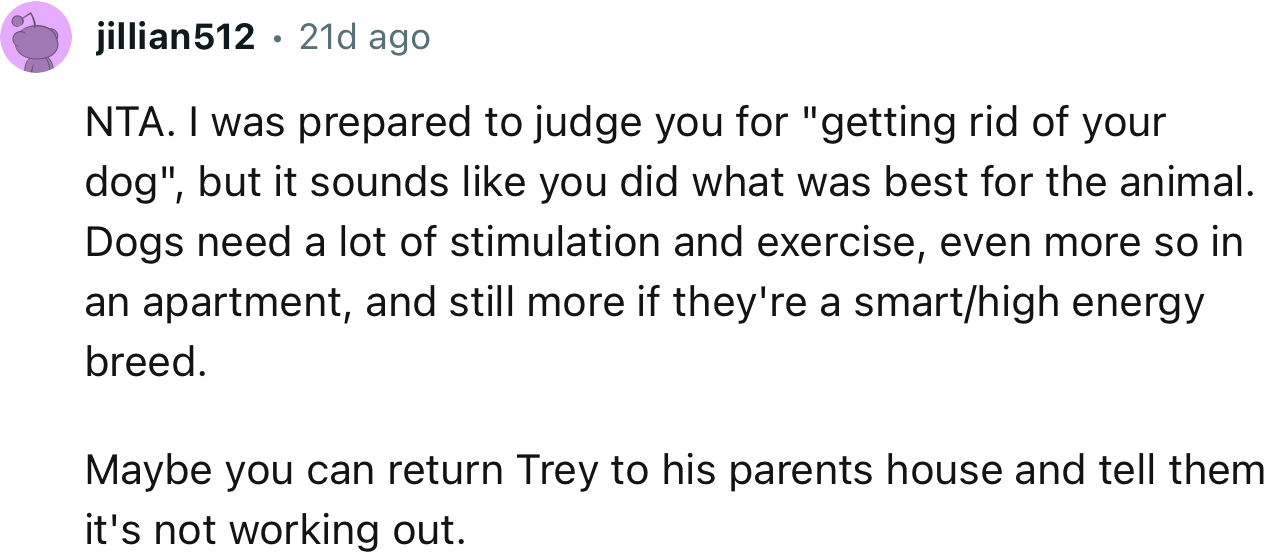Screen dimensions: 1271x553
Task: Click the word "breed." ending first paragraph
Action: point(145,362)
